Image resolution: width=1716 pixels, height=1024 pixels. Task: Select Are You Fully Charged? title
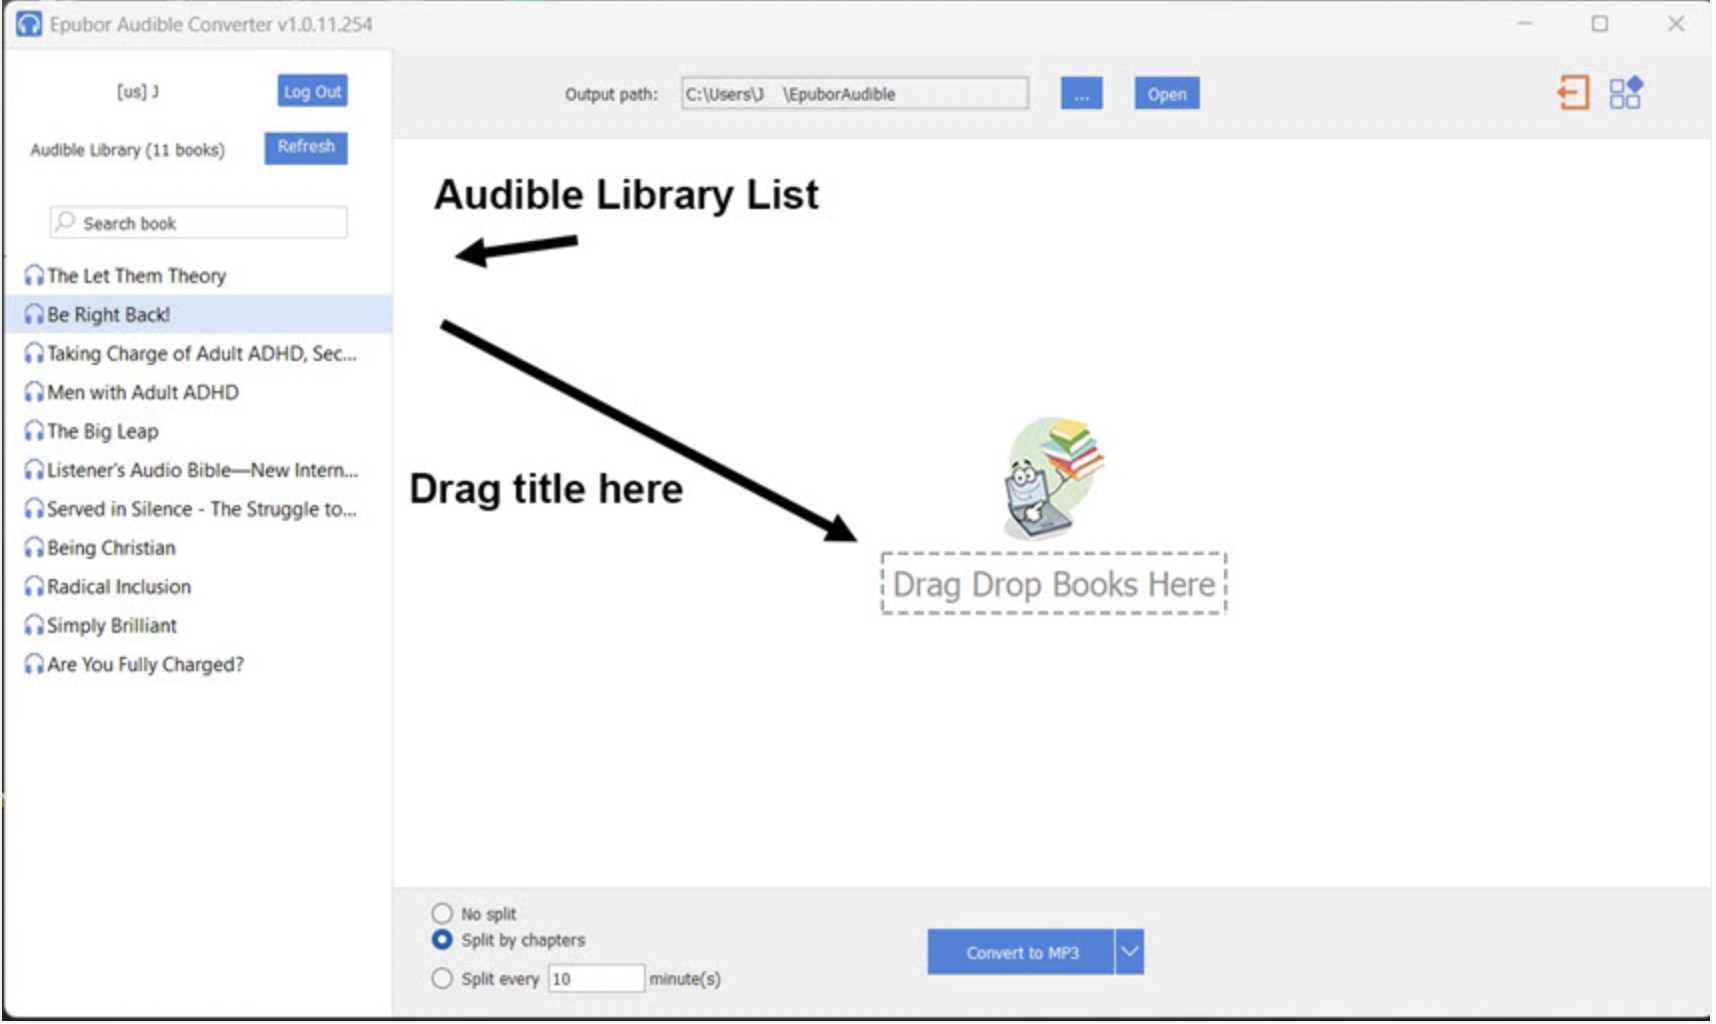pos(146,665)
